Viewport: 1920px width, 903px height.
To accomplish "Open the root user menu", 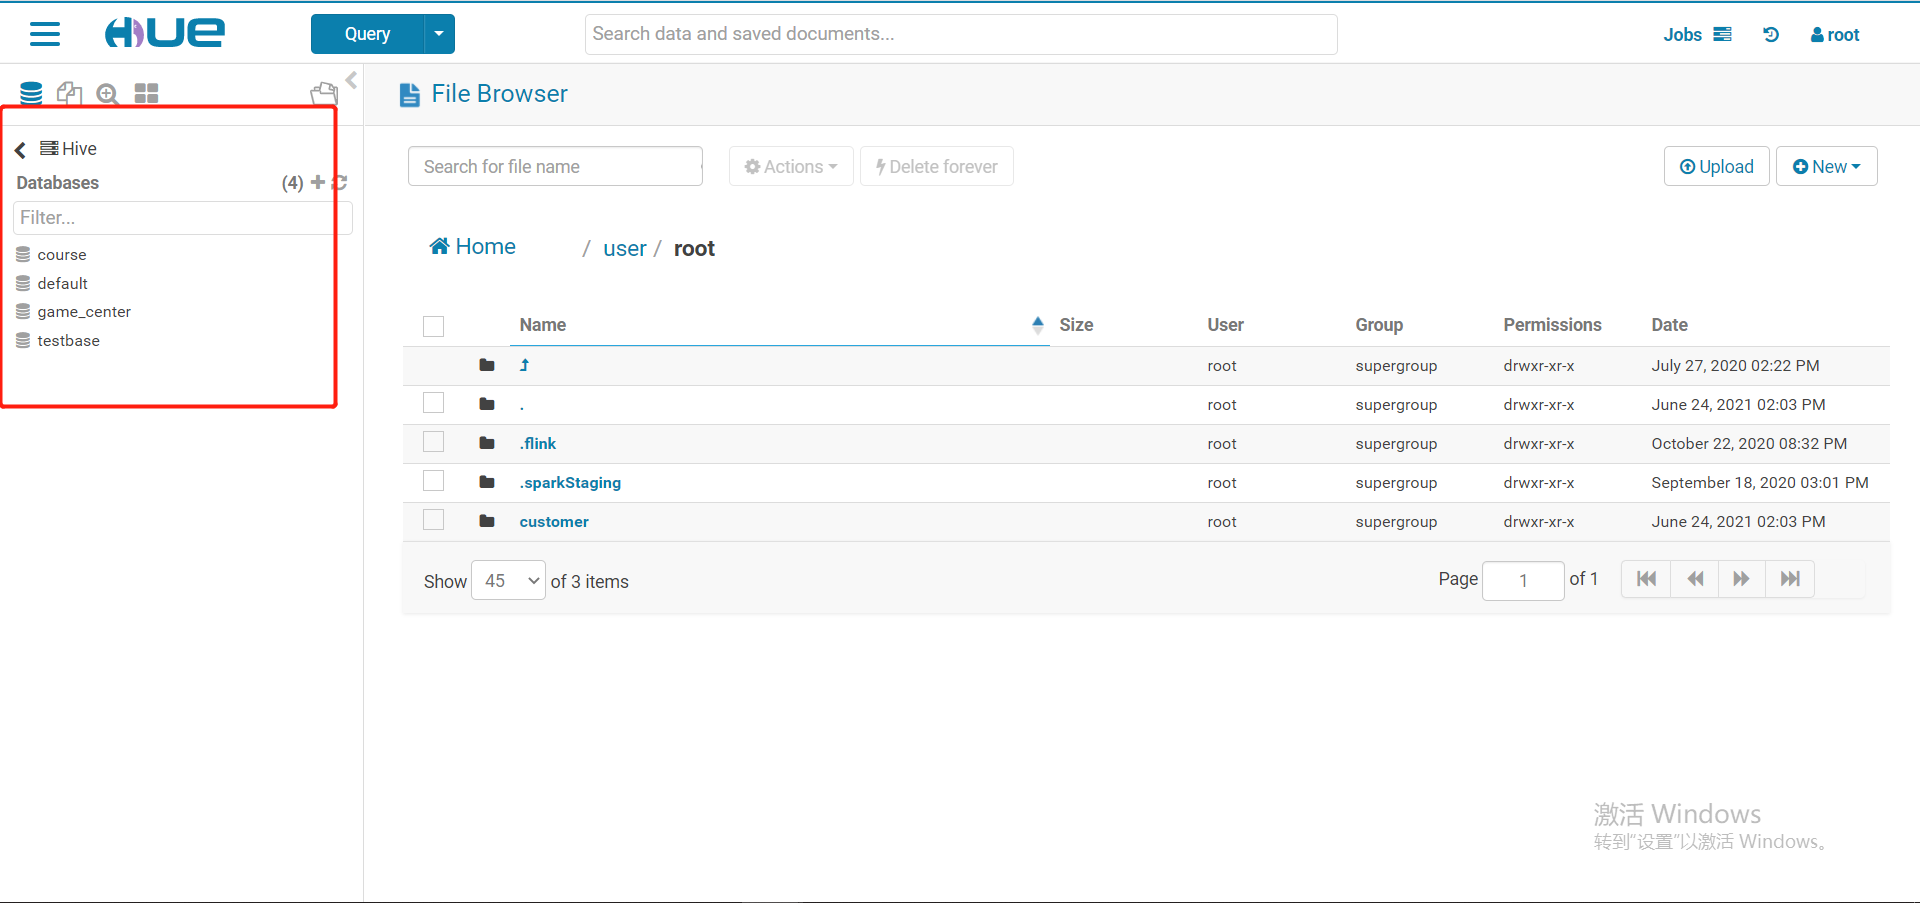I will click(x=1835, y=35).
